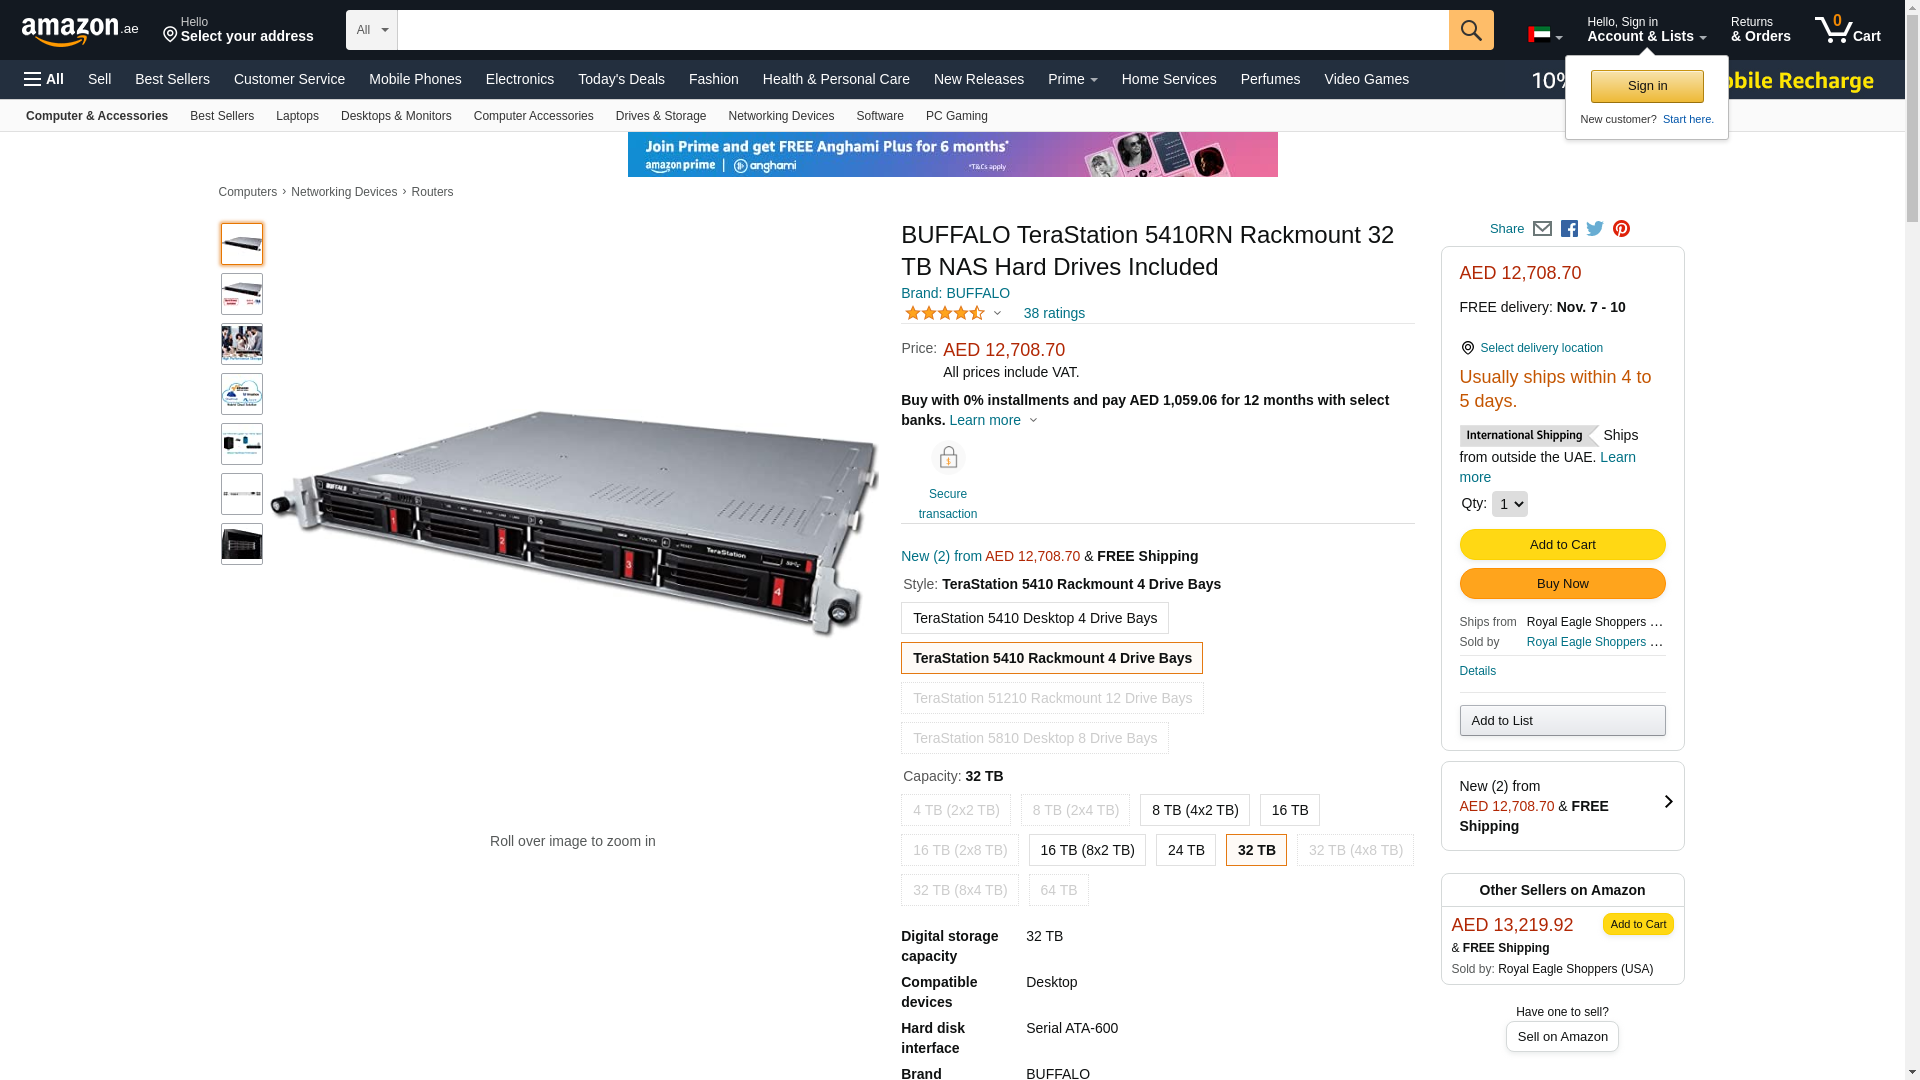Open the 38 ratings link

click(1053, 313)
